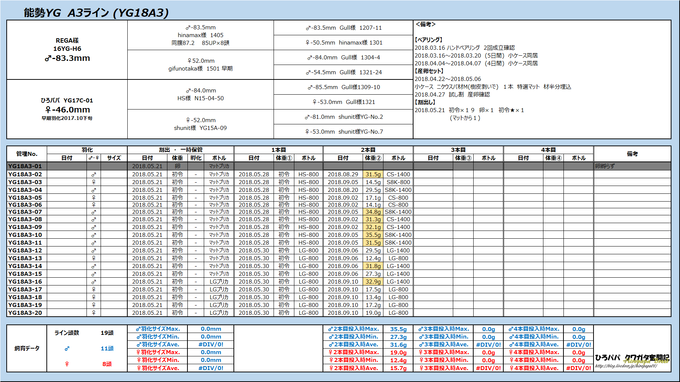Select the shunit様YG-No.2 cell

[x=343, y=117]
